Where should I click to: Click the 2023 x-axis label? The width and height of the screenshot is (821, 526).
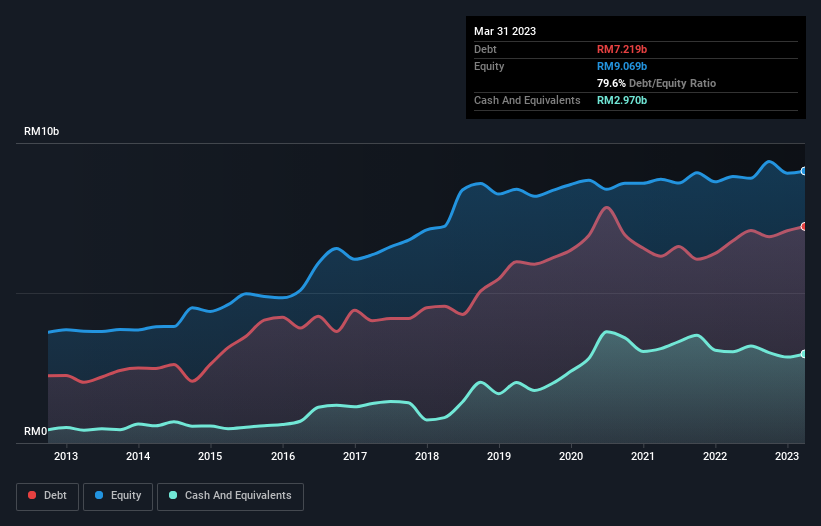(x=787, y=456)
